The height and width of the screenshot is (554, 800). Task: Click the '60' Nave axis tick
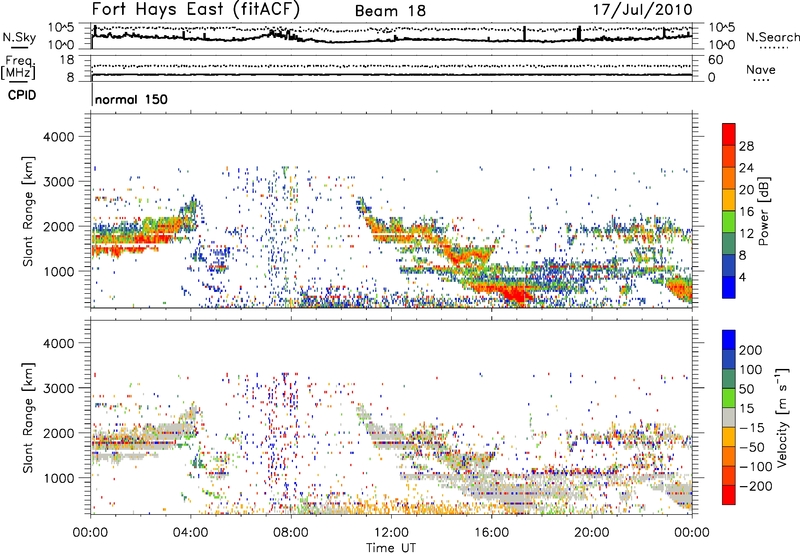(716, 60)
